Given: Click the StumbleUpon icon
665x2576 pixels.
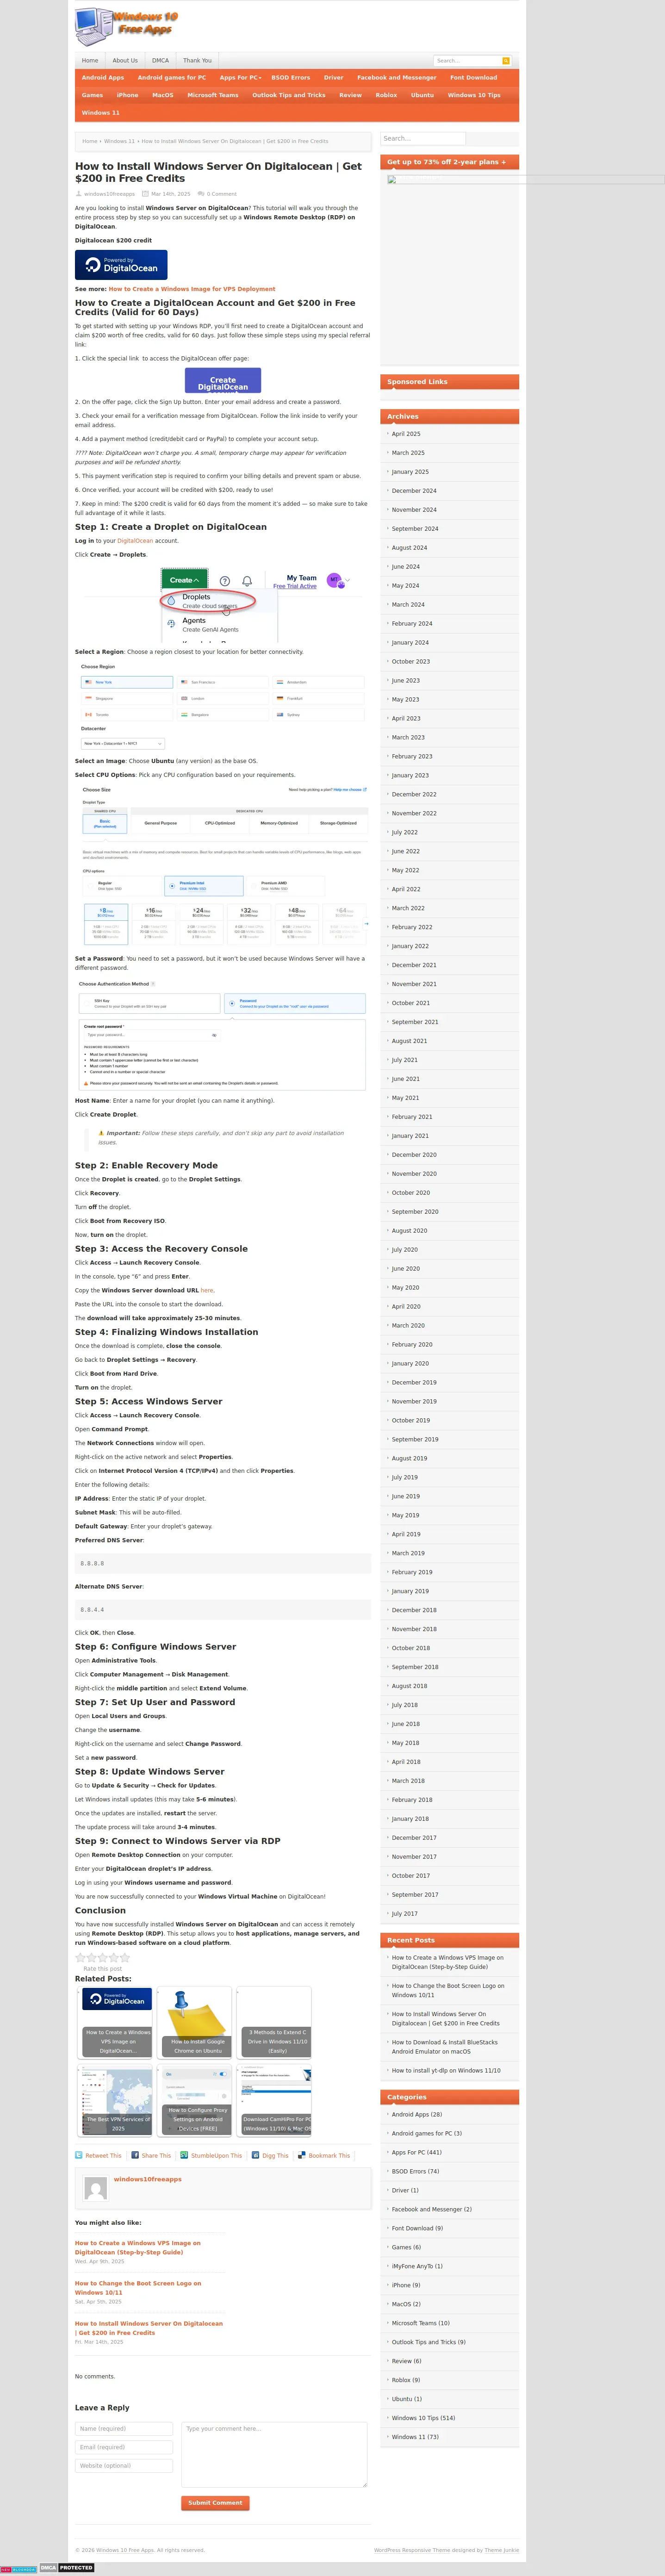Looking at the screenshot, I should click(x=184, y=2155).
